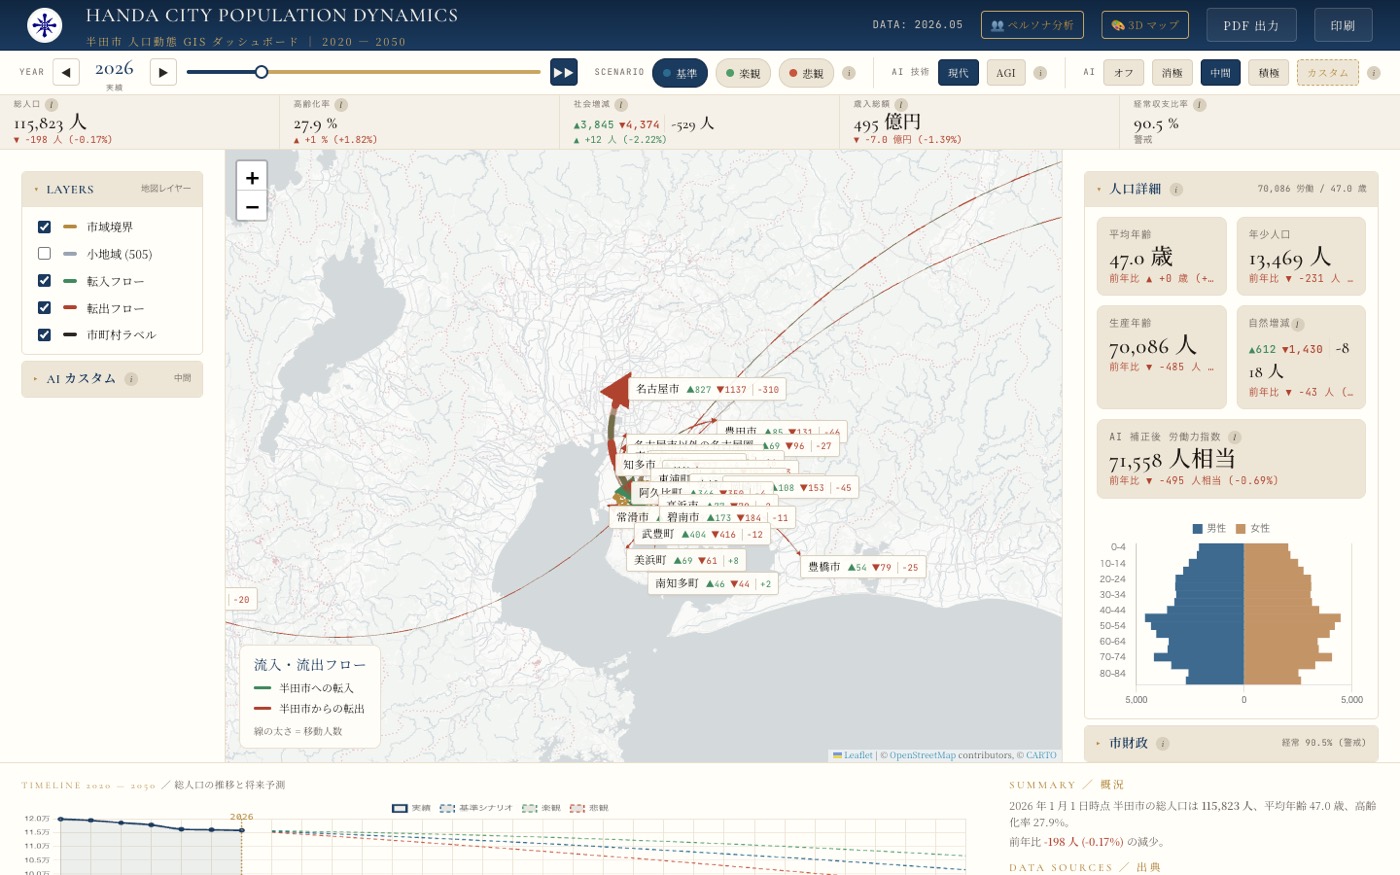Show info tooltip for 総人口
The height and width of the screenshot is (875, 1400).
tap(51, 105)
